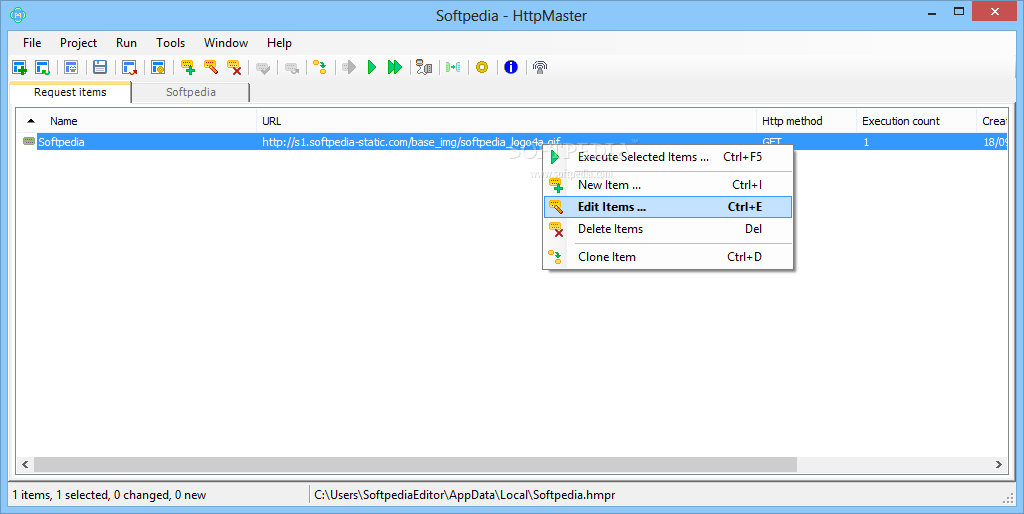Choose Delete Items in context menu
Screen dimensions: 1024x514
click(x=667, y=229)
